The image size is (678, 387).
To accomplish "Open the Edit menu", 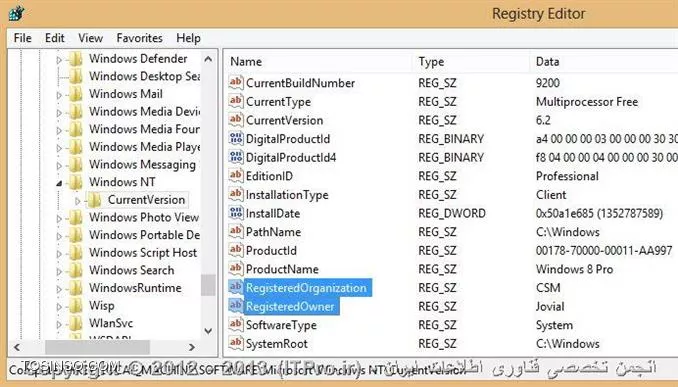I will [x=54, y=38].
